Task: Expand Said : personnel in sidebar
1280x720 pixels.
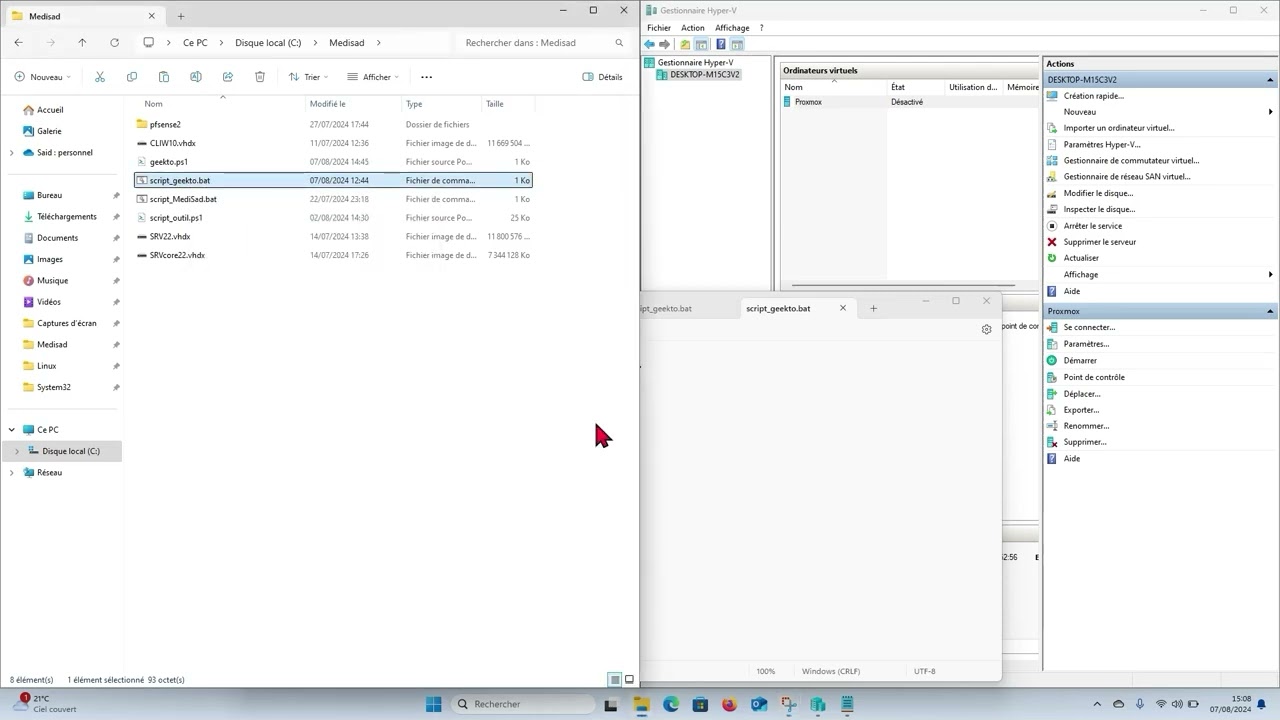Action: [x=11, y=152]
